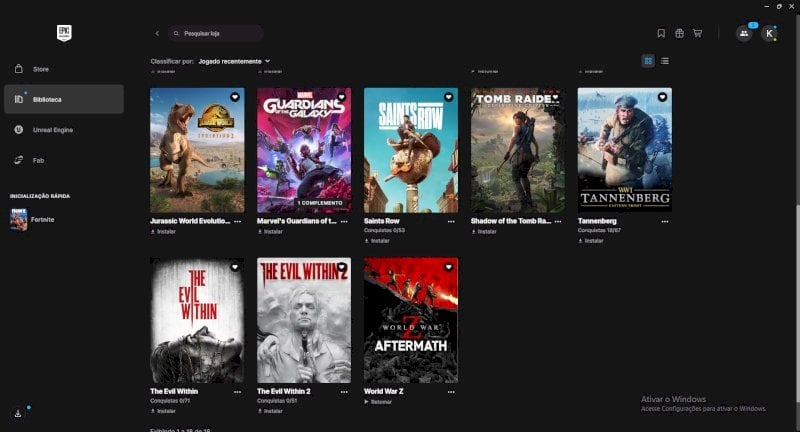Toggle World War Z Aftermath favorite heart
Image resolution: width=800 pixels, height=432 pixels.
pos(448,267)
